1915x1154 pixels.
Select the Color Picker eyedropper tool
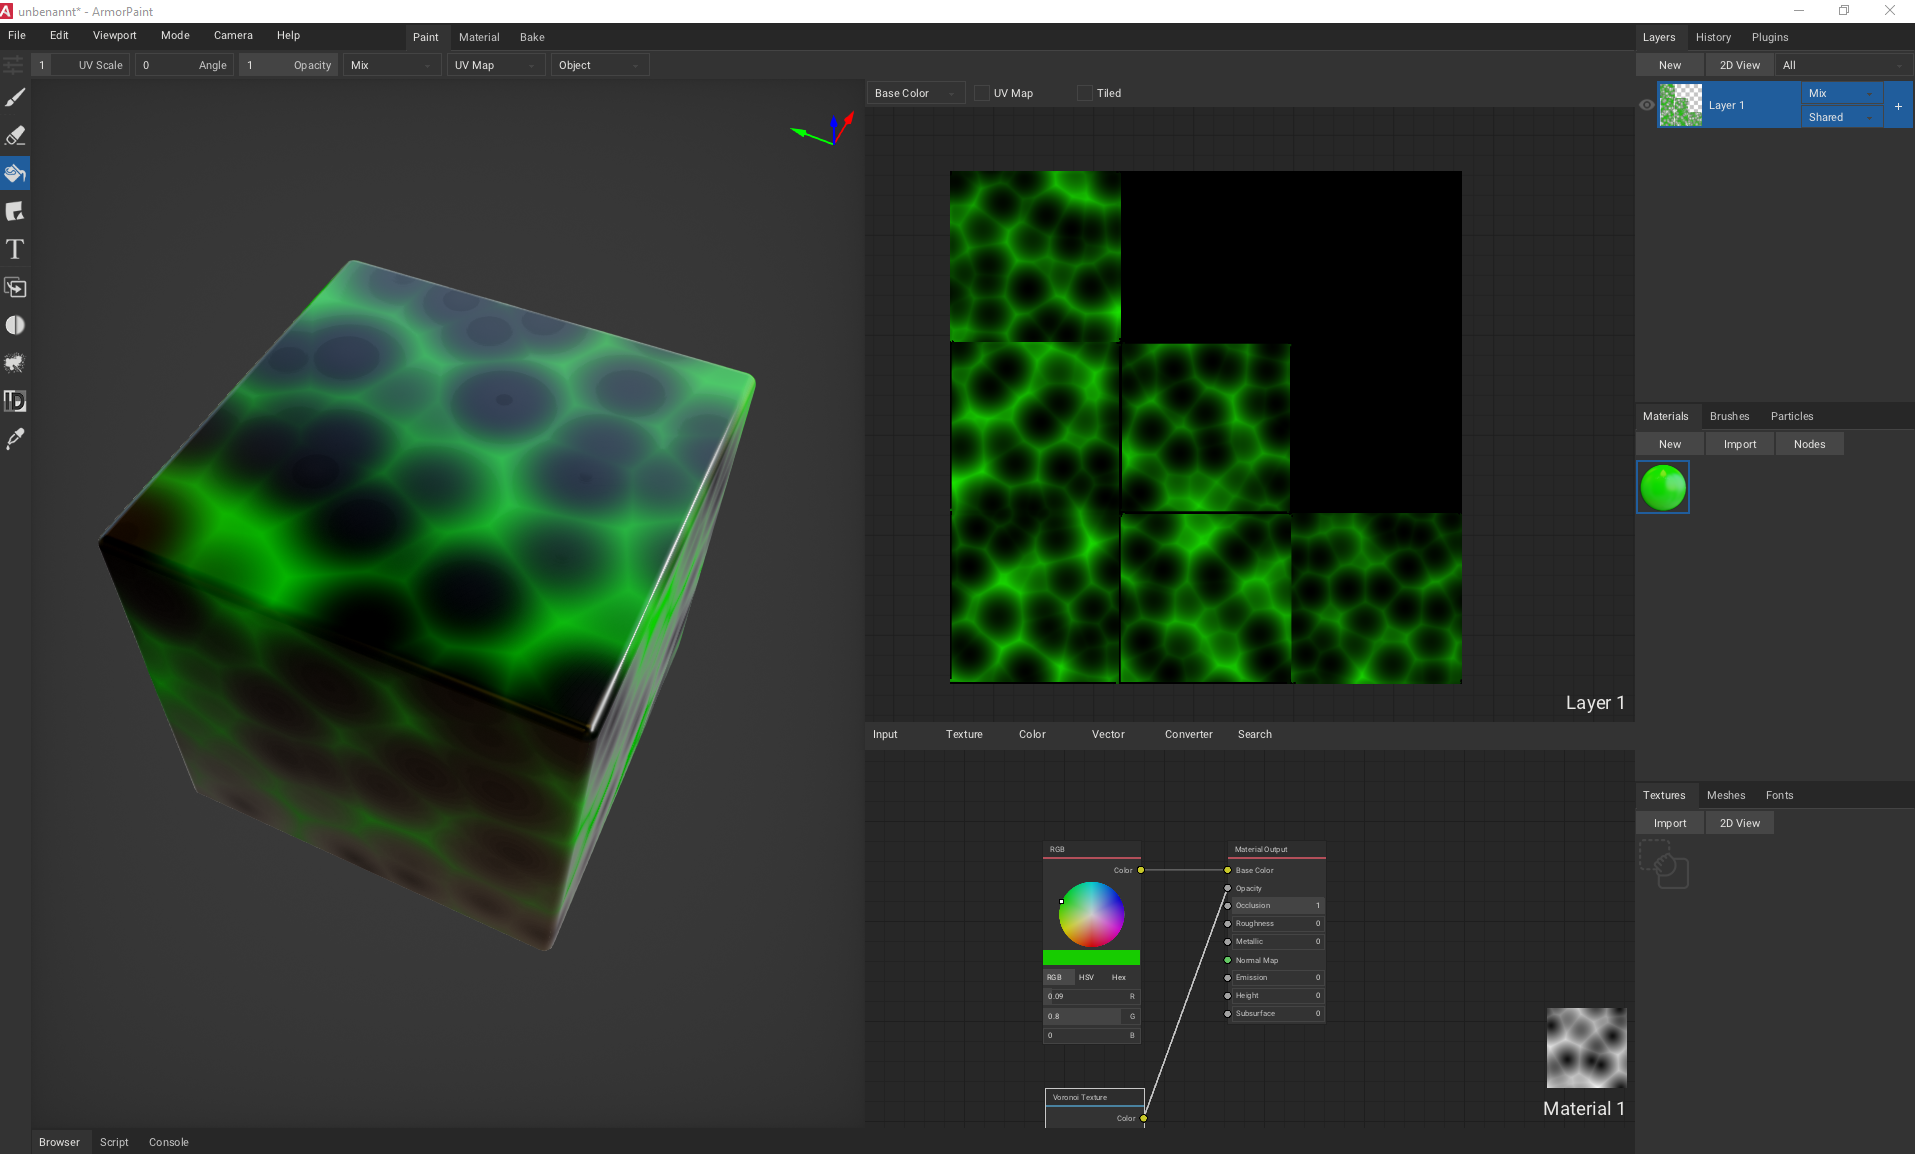pyautogui.click(x=15, y=439)
